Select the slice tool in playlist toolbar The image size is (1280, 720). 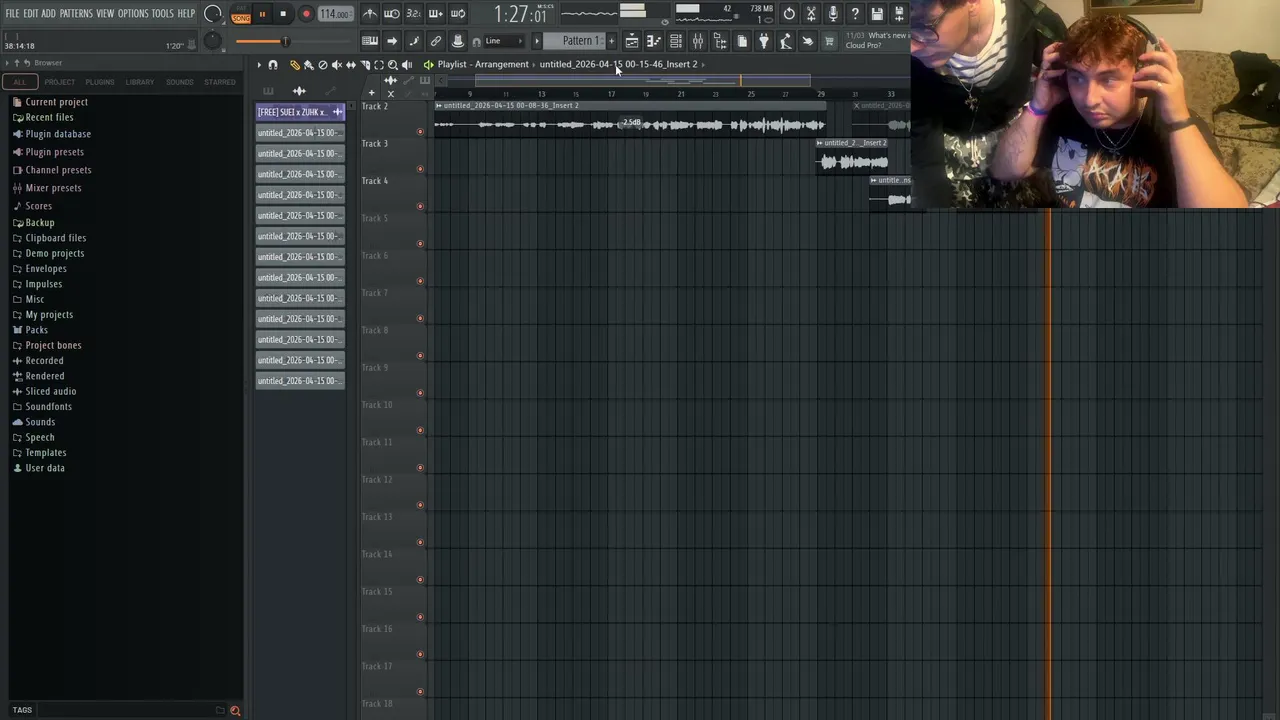click(x=364, y=65)
